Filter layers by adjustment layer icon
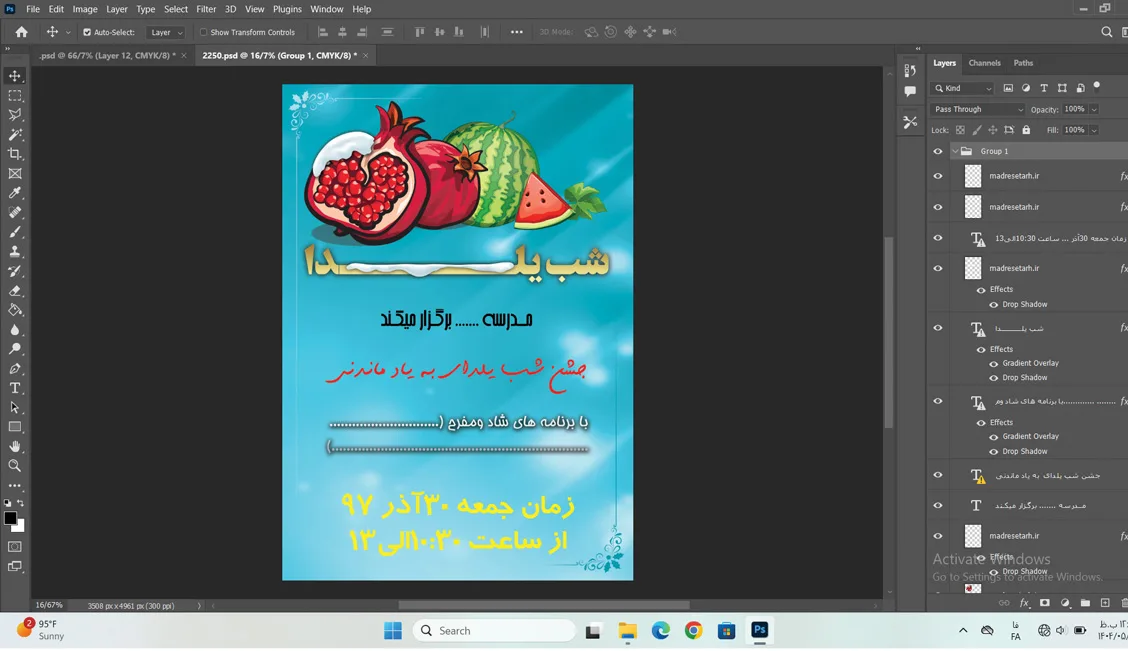Image resolution: width=1128 pixels, height=651 pixels. tap(1026, 88)
